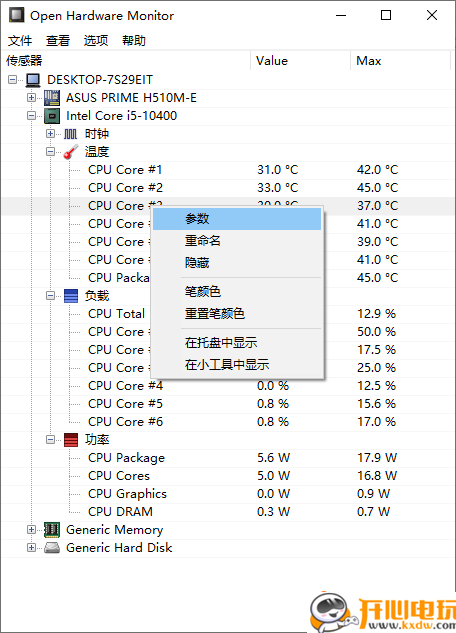The height and width of the screenshot is (633, 456).
Task: Collapse the 负载 load node
Action: click(x=50, y=296)
